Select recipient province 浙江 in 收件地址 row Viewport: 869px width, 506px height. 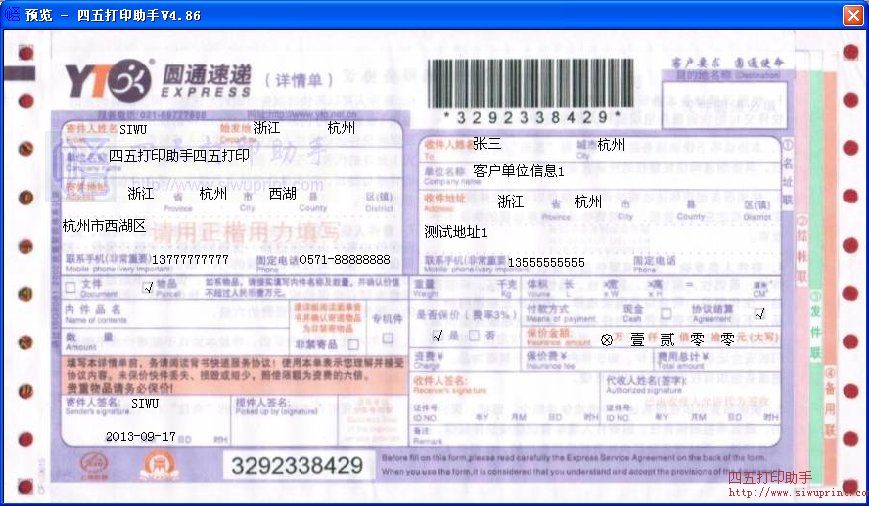510,202
